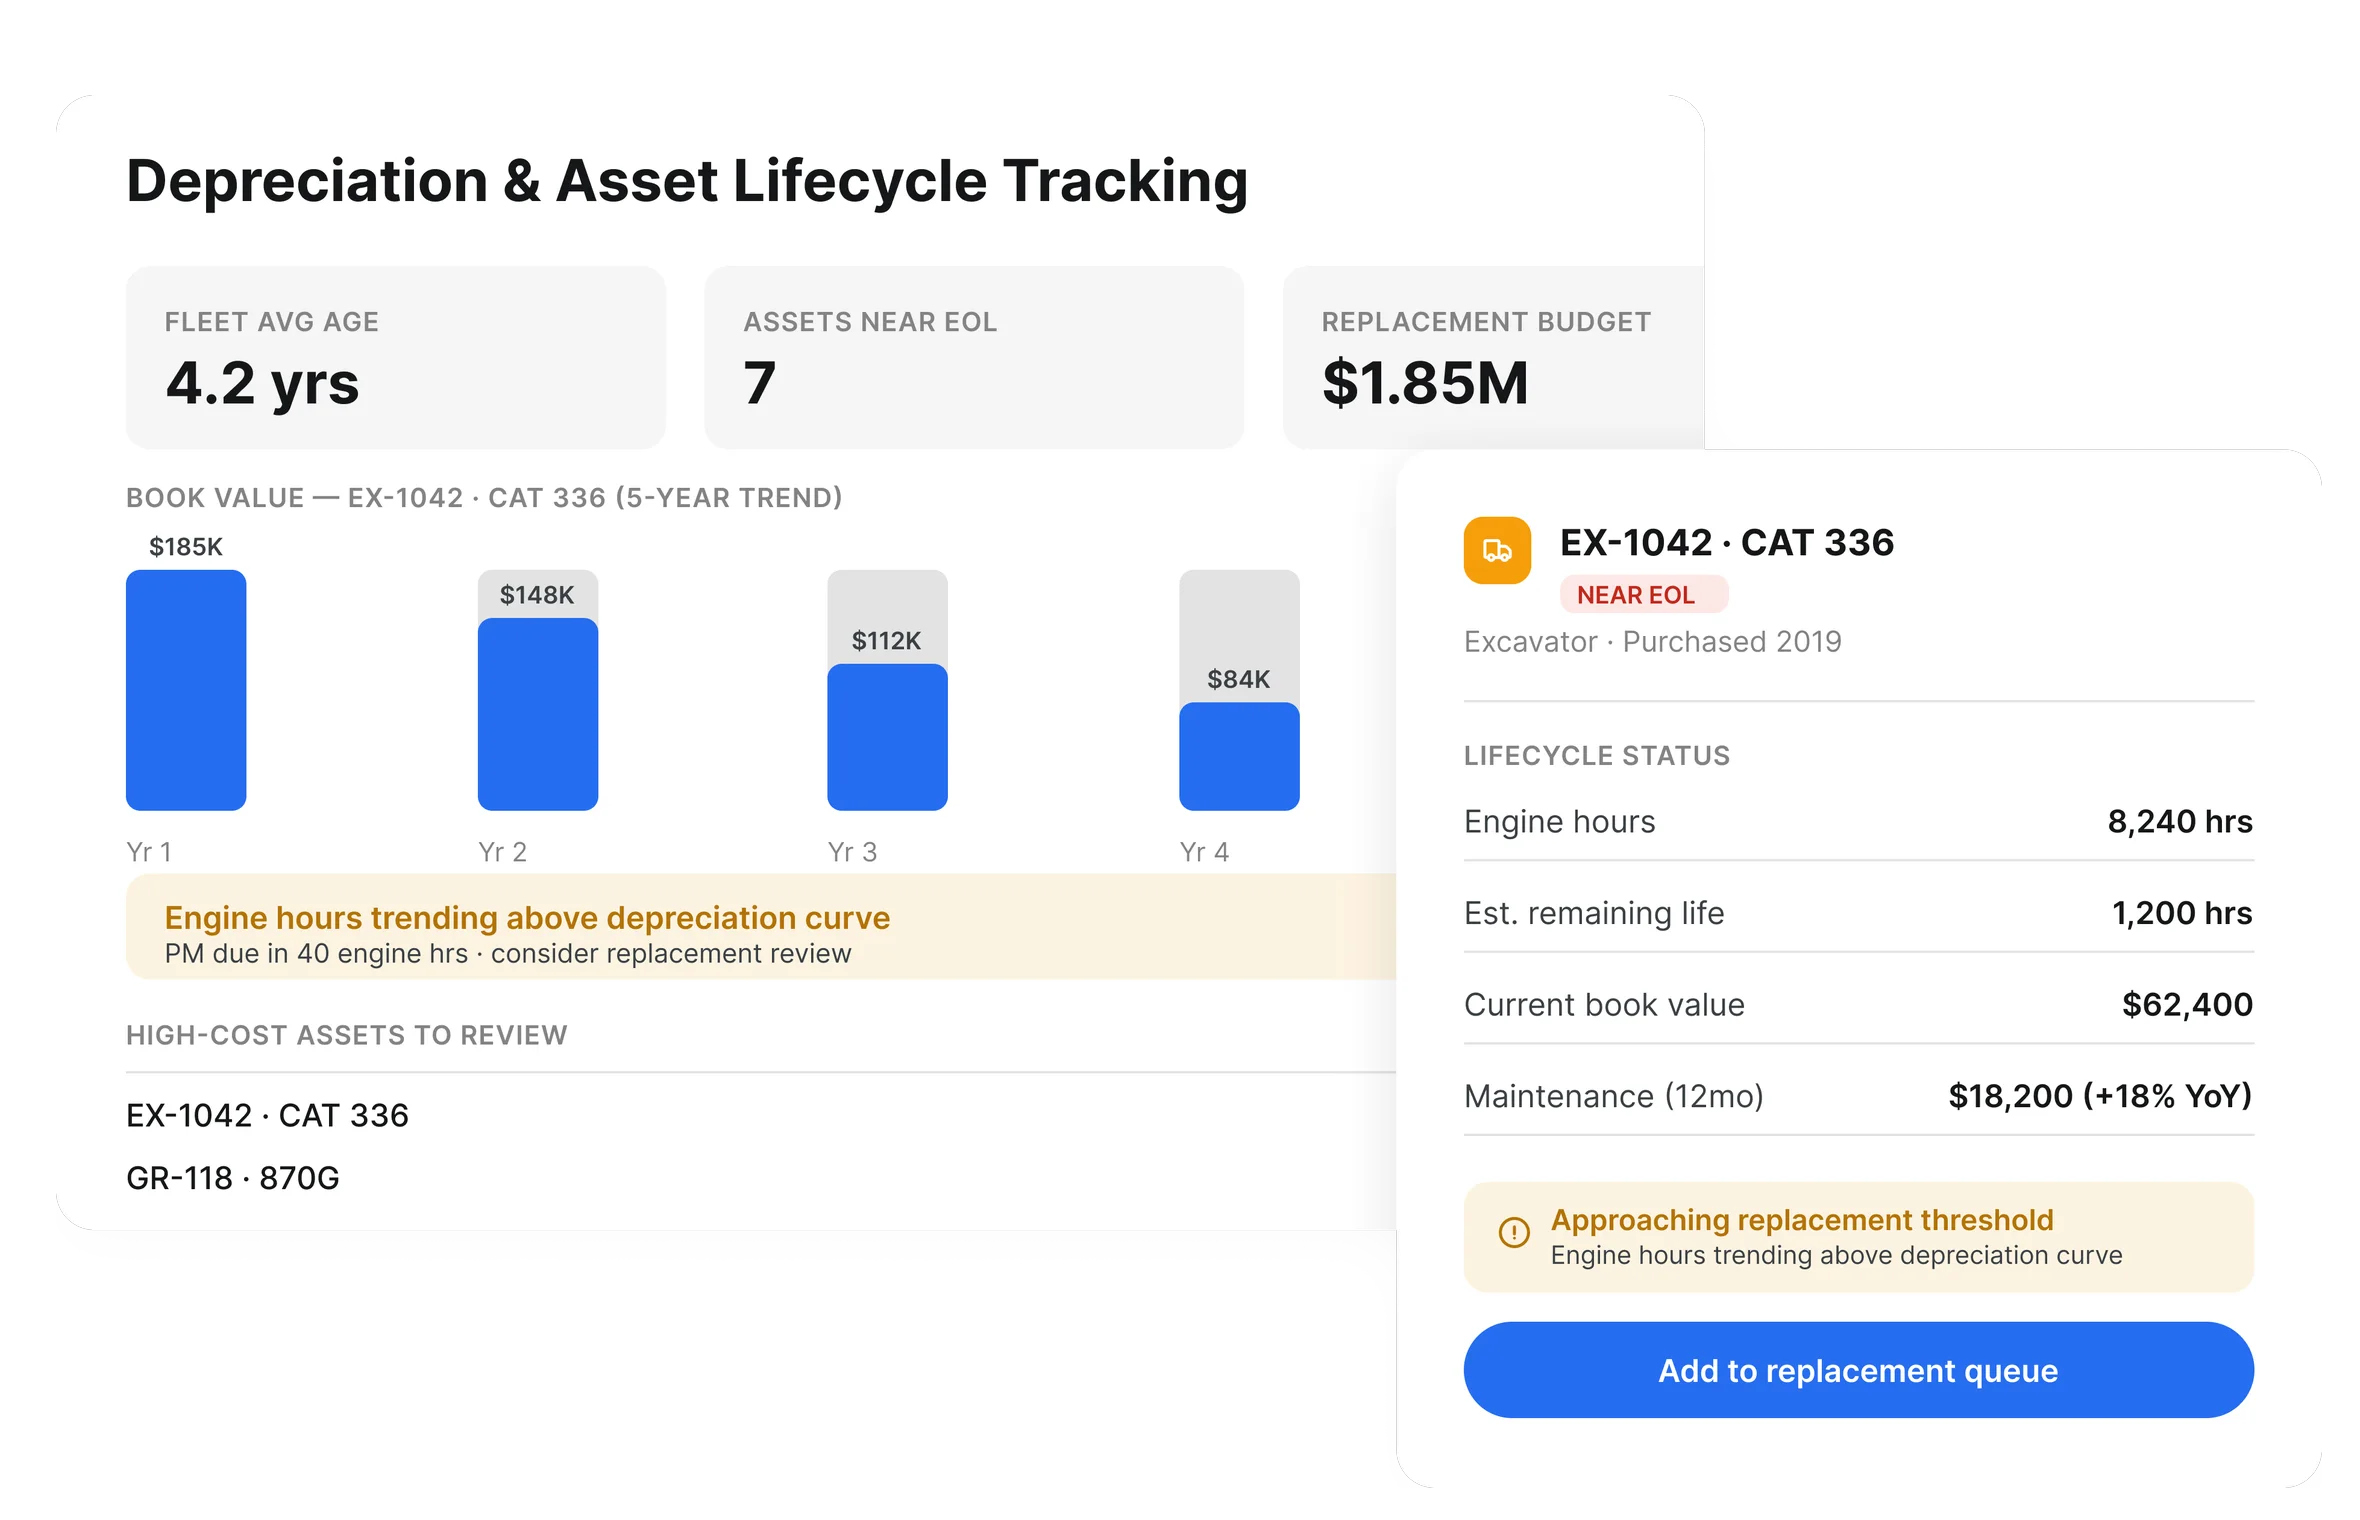Screen dimensions: 2360x1520
Task: Click the $185K bar value label
Action: (x=186, y=547)
